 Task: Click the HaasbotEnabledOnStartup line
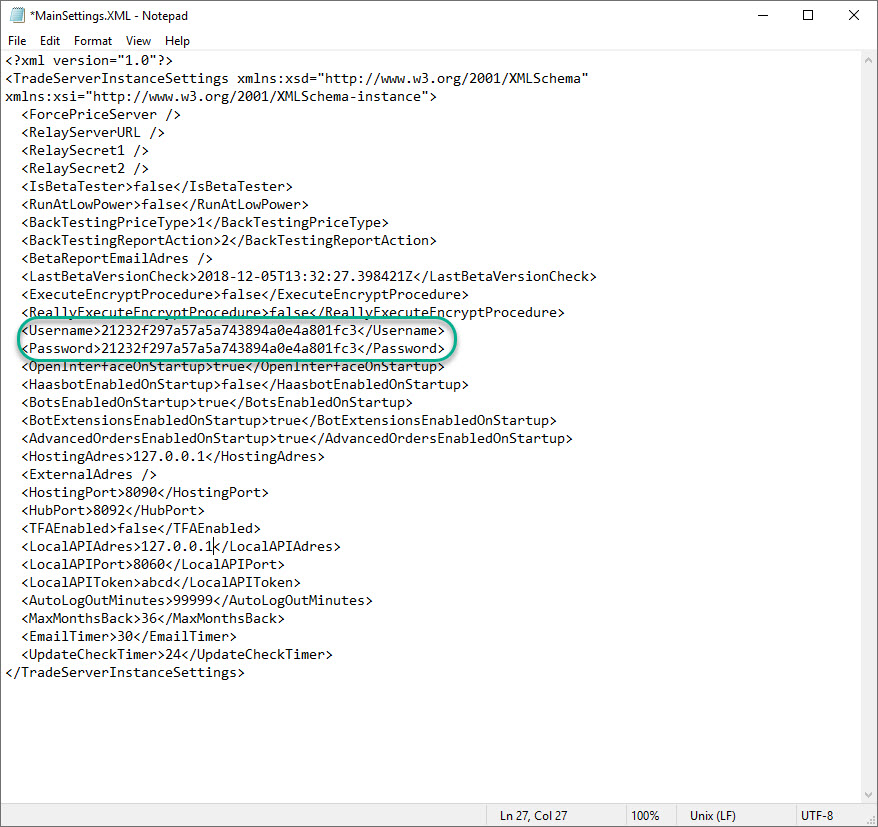[x=245, y=384]
